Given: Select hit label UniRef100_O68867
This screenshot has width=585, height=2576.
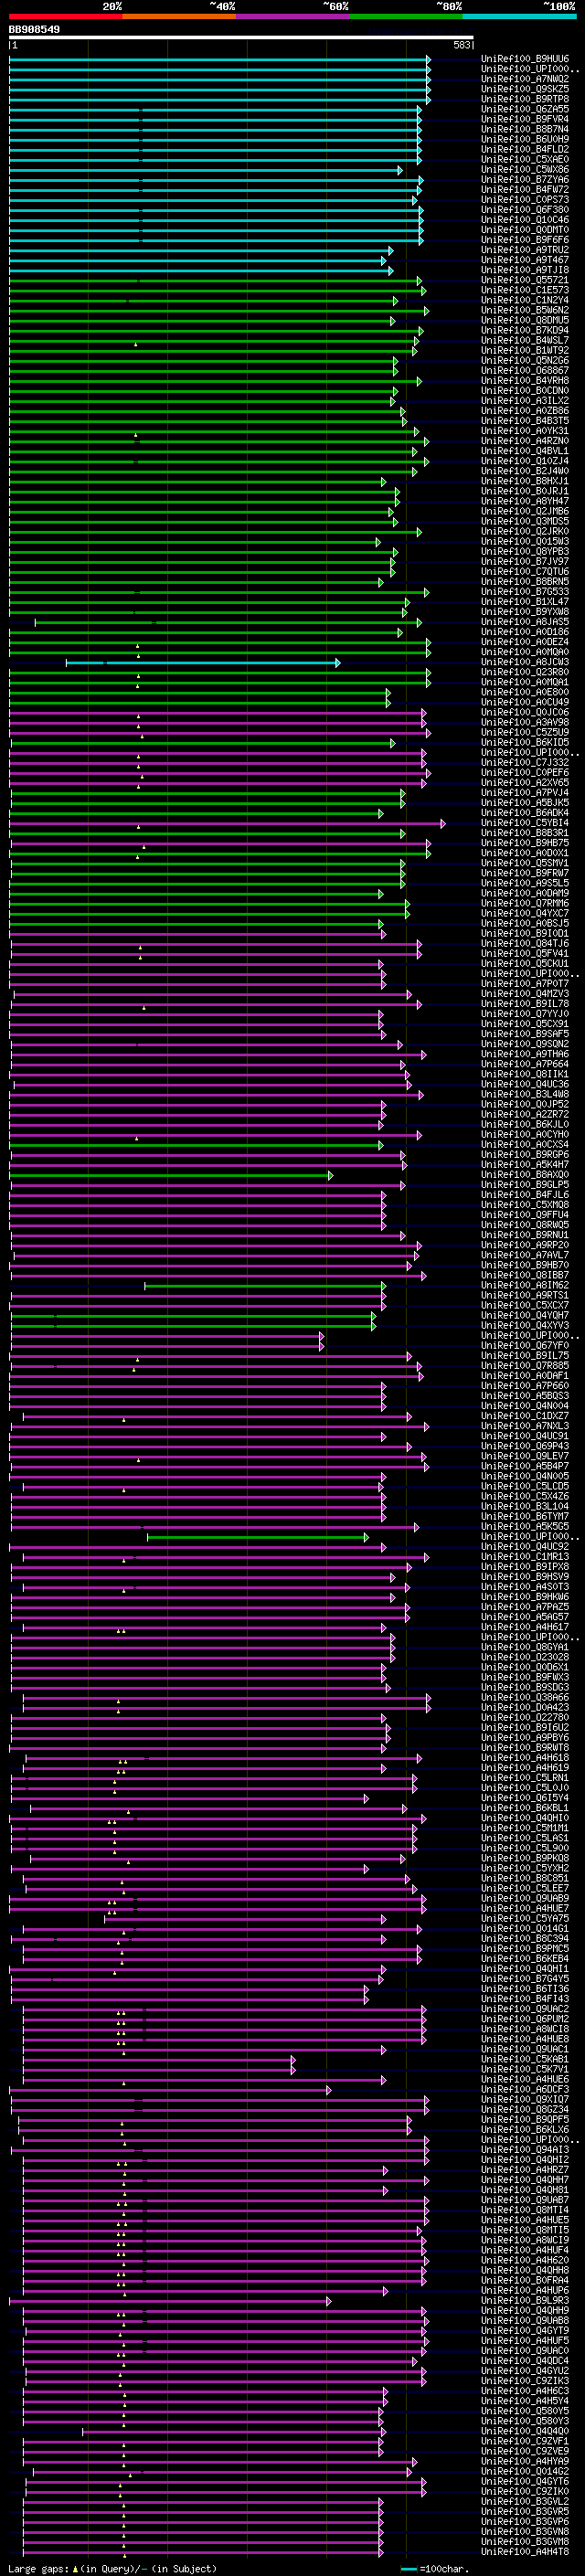Looking at the screenshot, I should 525,371.
